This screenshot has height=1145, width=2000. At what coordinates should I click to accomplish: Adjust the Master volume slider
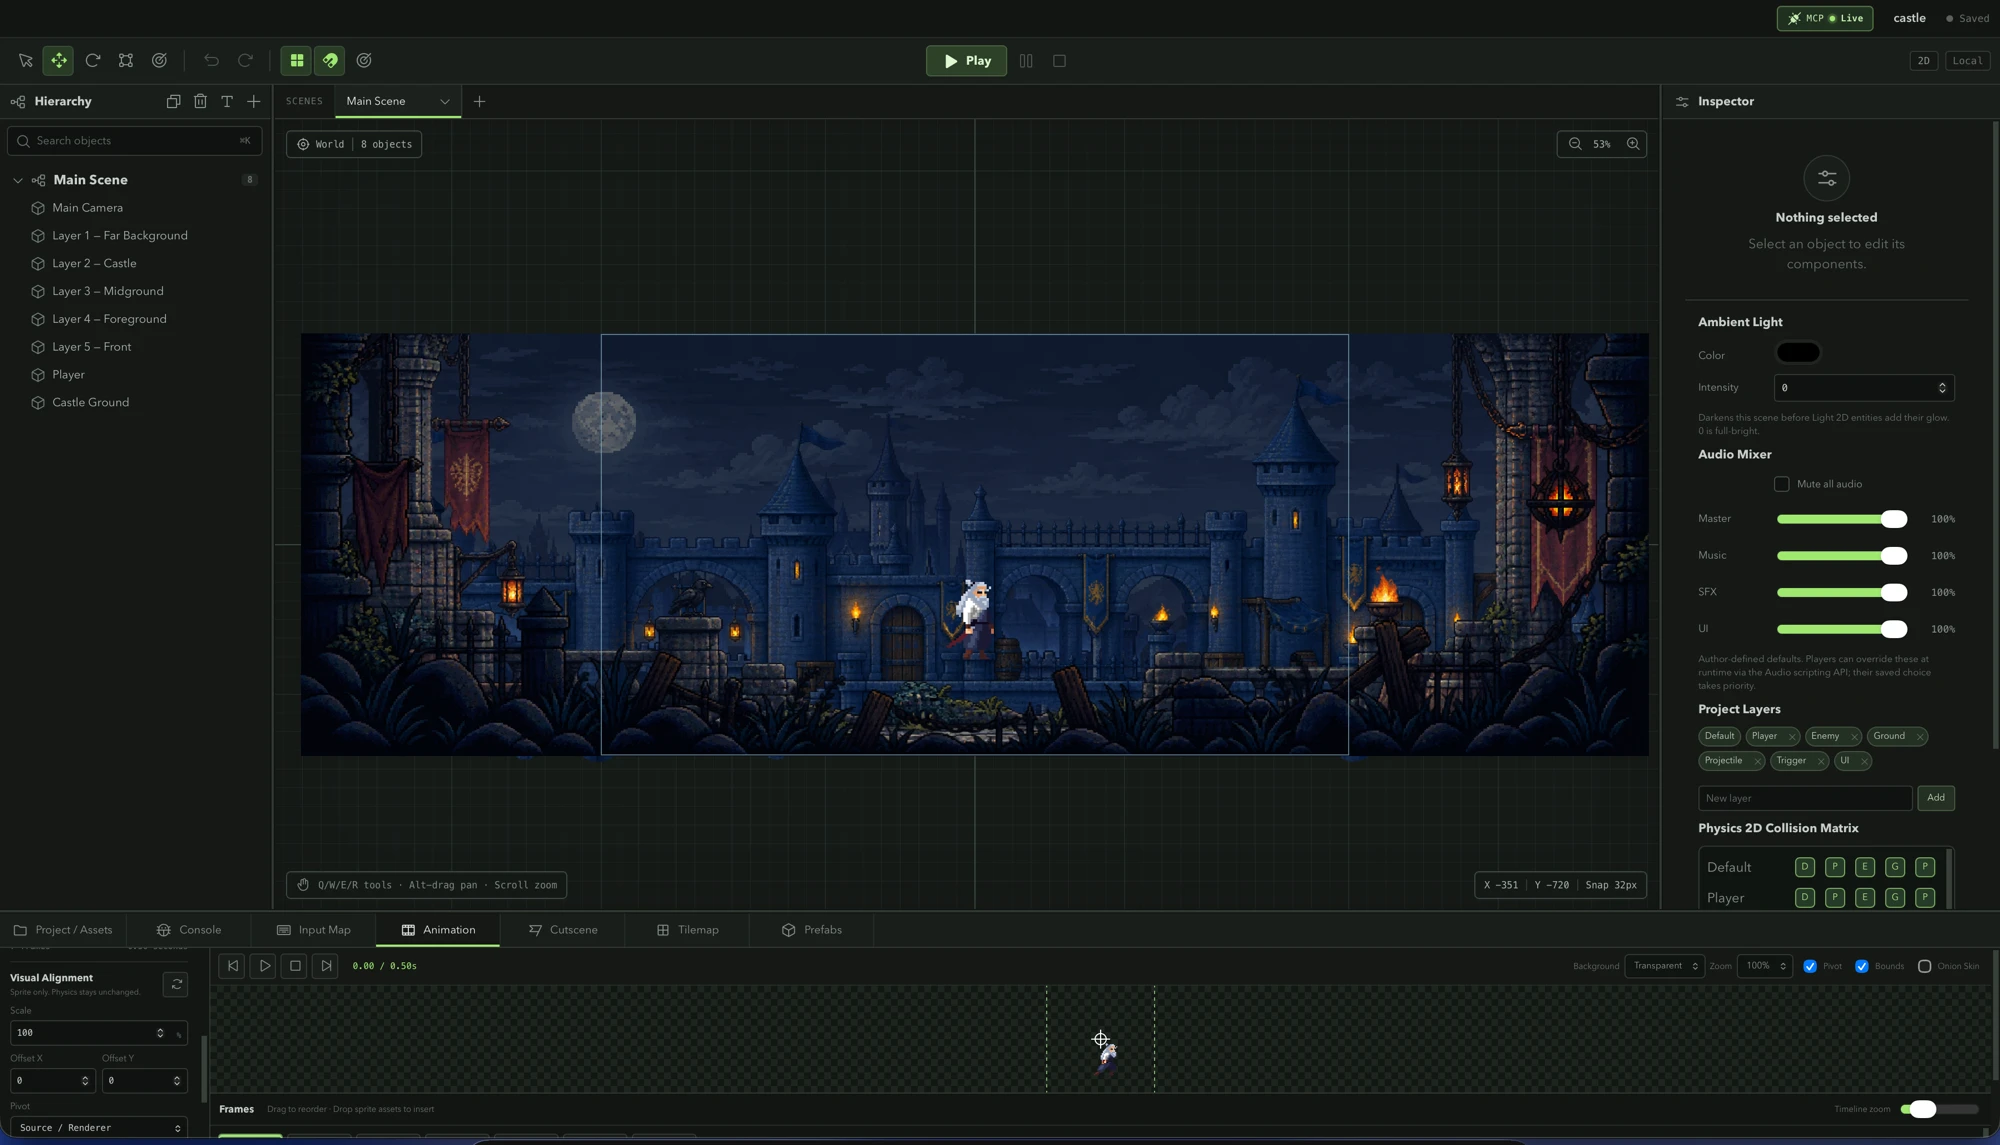1841,519
